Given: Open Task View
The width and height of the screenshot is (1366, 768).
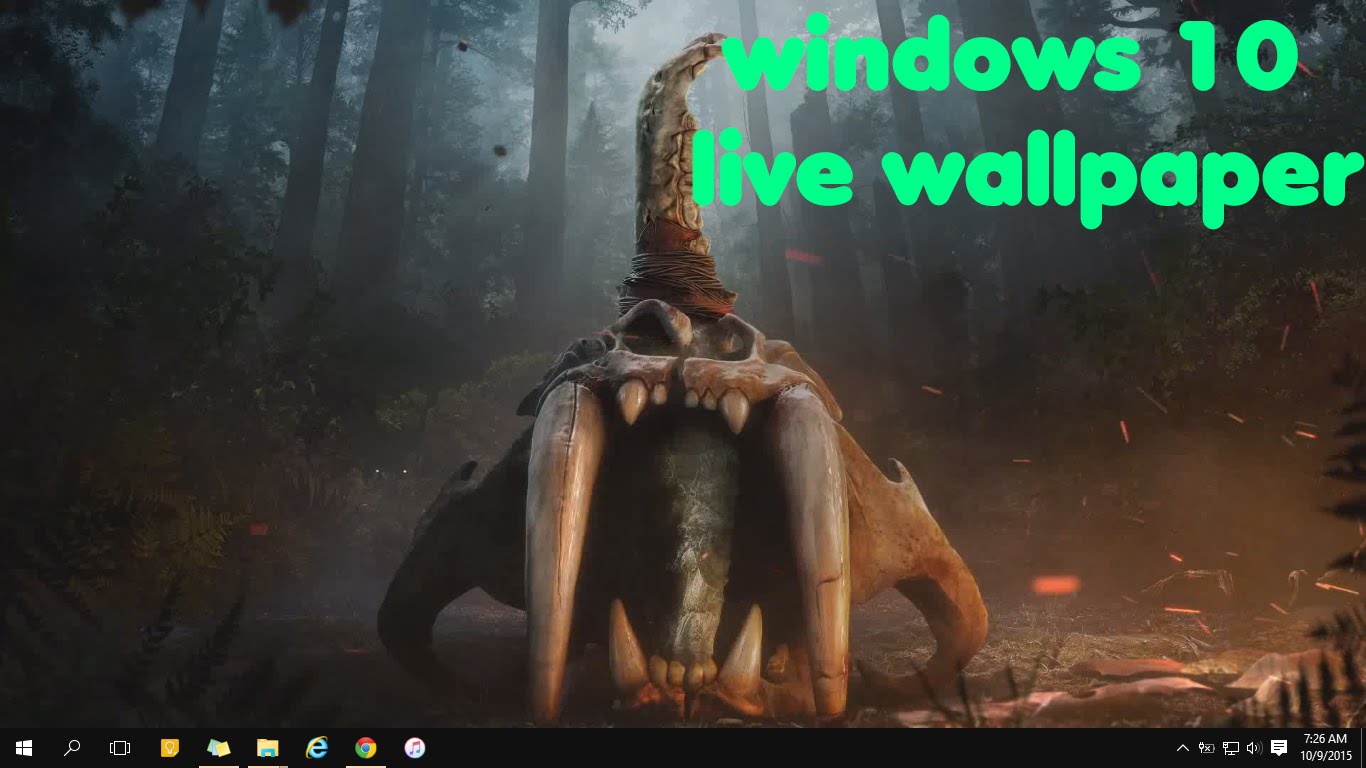Looking at the screenshot, I should pos(119,747).
